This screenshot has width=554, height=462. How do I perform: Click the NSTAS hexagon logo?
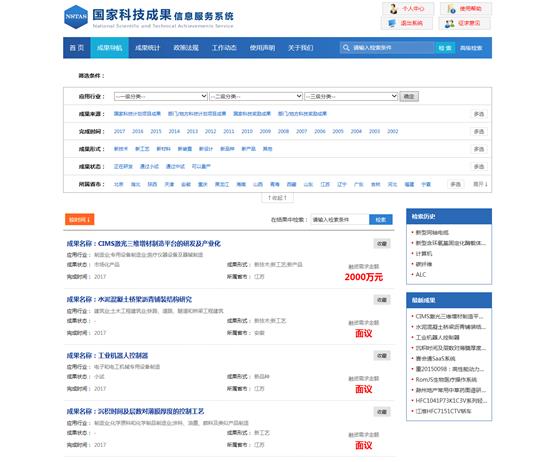pyautogui.click(x=76, y=17)
